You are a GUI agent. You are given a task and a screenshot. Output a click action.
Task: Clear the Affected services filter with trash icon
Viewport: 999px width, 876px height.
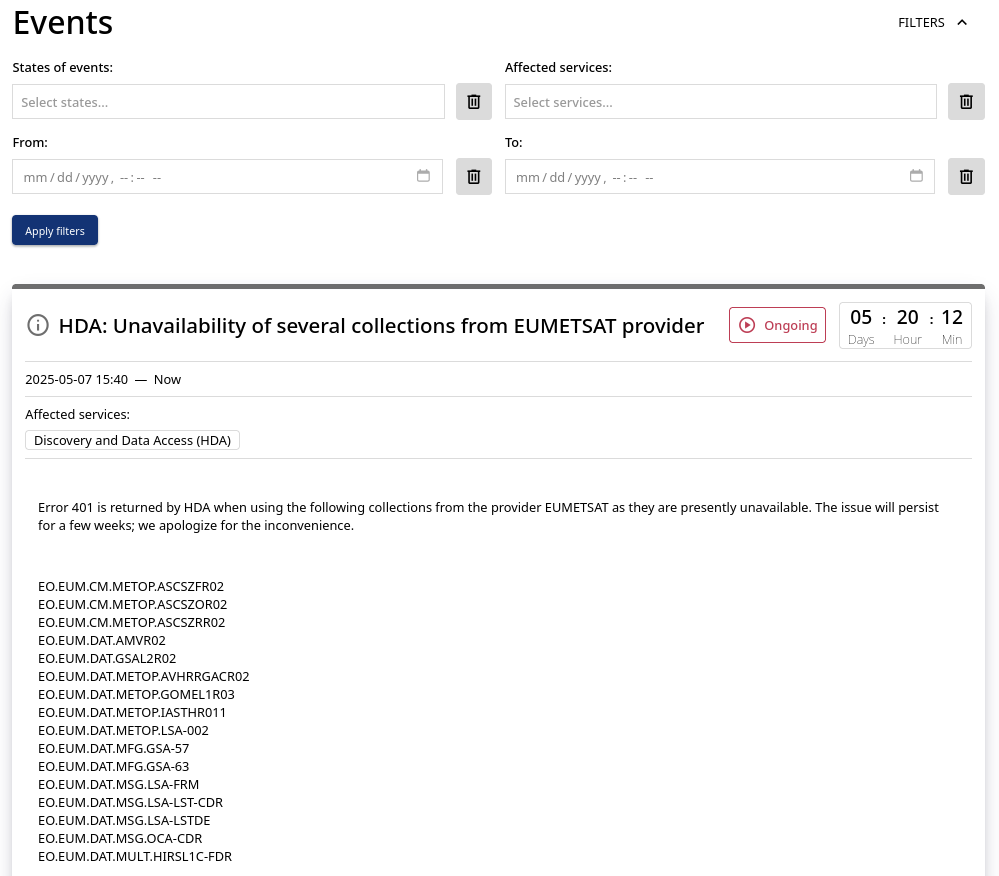coord(966,101)
